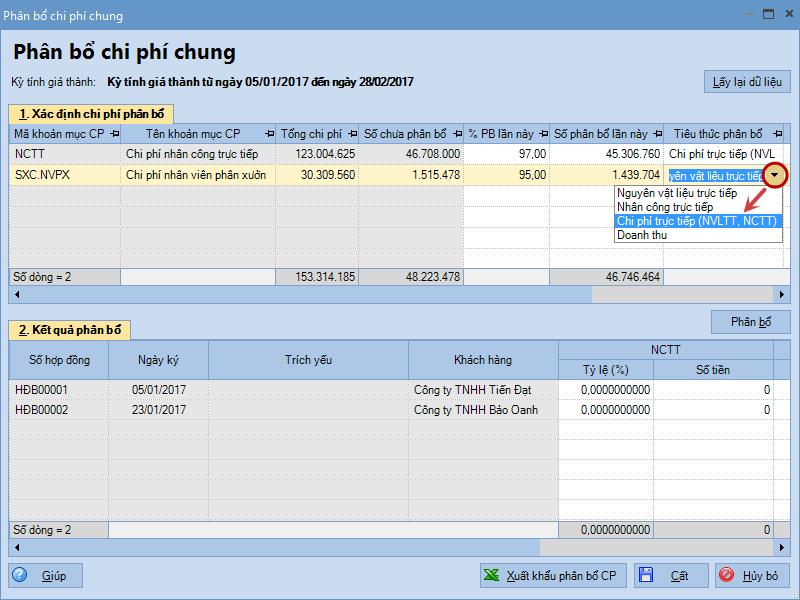Click pin icon on Tên khoản mục CP header
The width and height of the screenshot is (800, 600).
[x=268, y=134]
